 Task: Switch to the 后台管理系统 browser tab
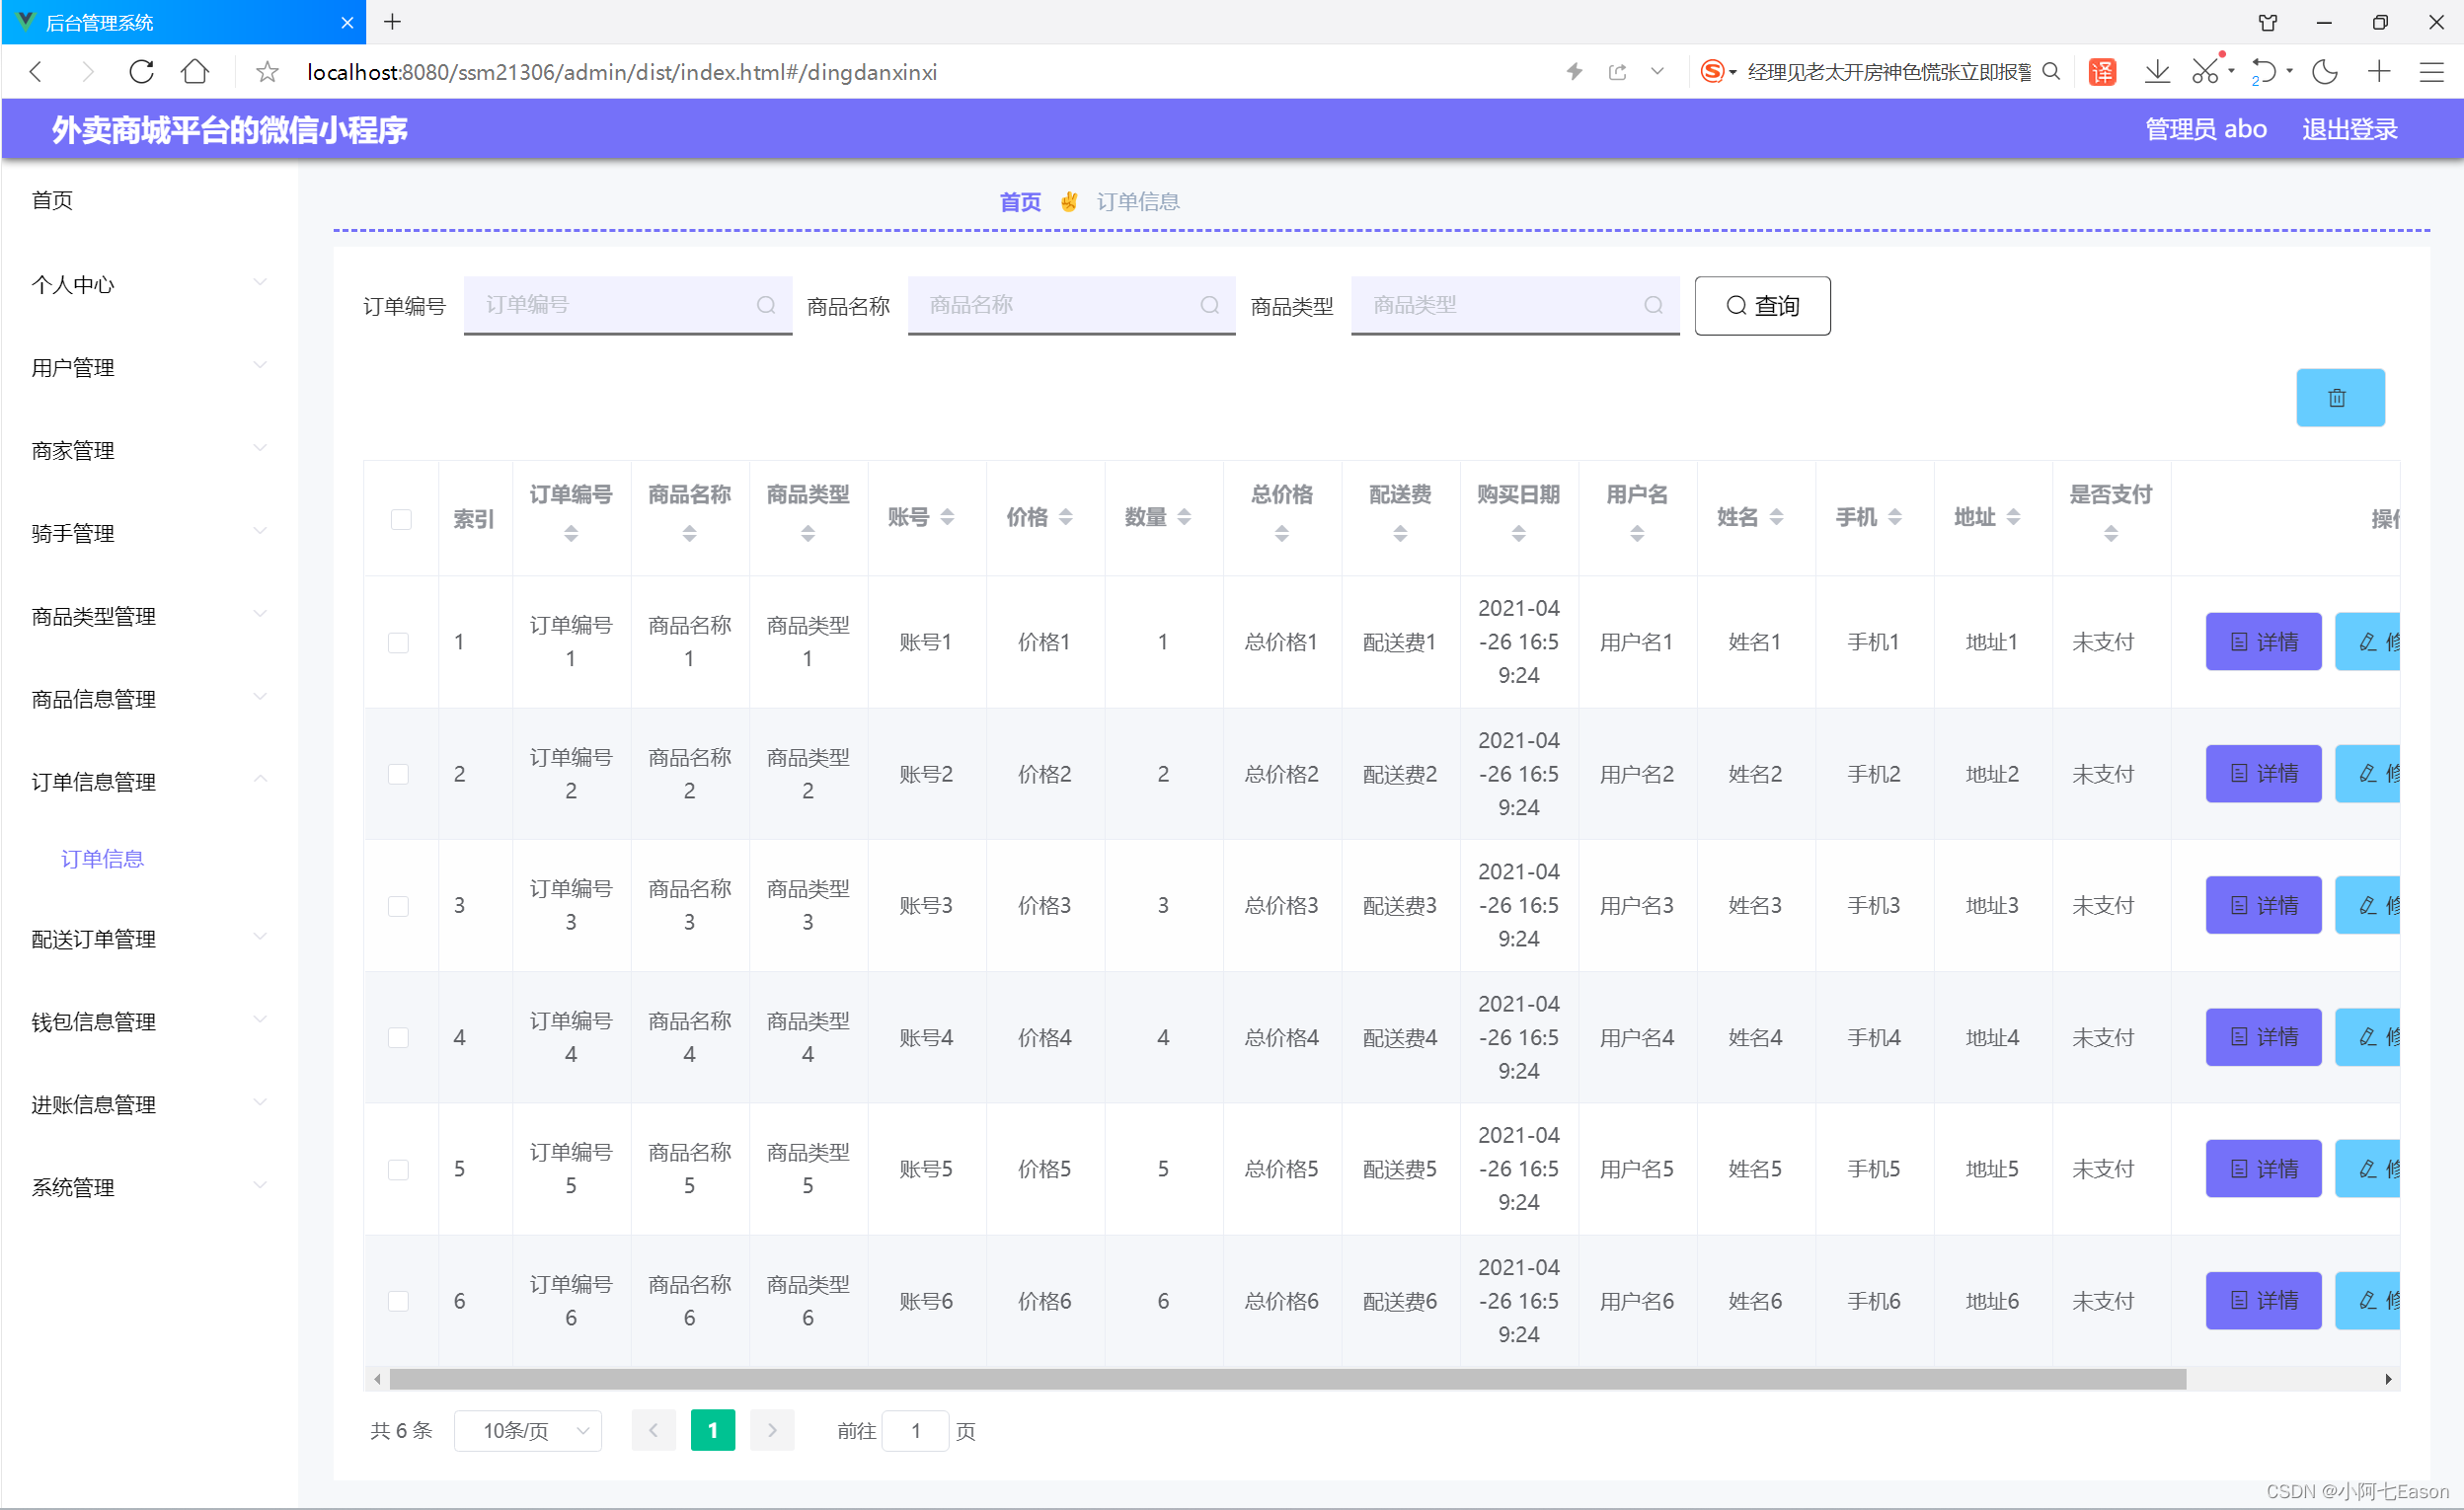(184, 22)
